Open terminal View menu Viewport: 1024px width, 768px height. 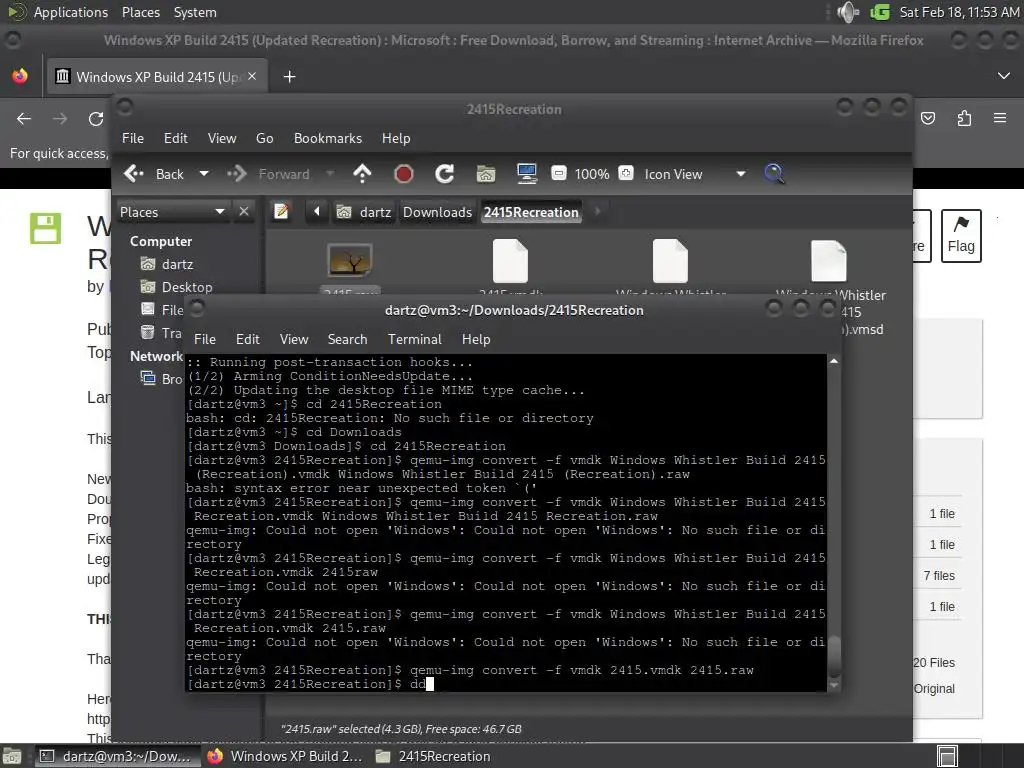coord(294,339)
